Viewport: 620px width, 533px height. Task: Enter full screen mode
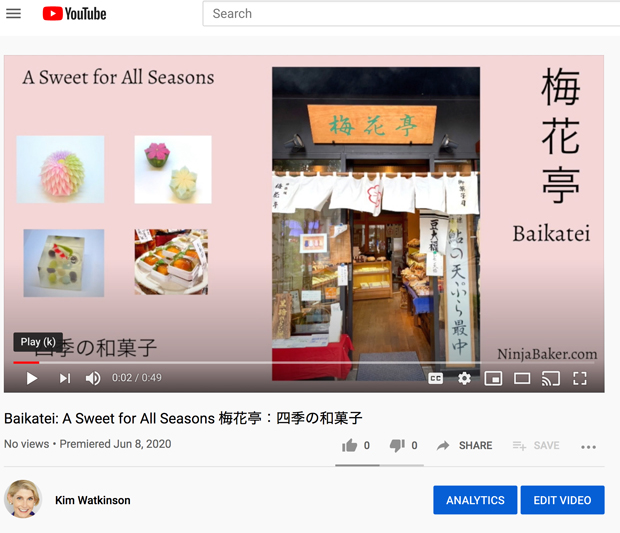pyautogui.click(x=579, y=378)
